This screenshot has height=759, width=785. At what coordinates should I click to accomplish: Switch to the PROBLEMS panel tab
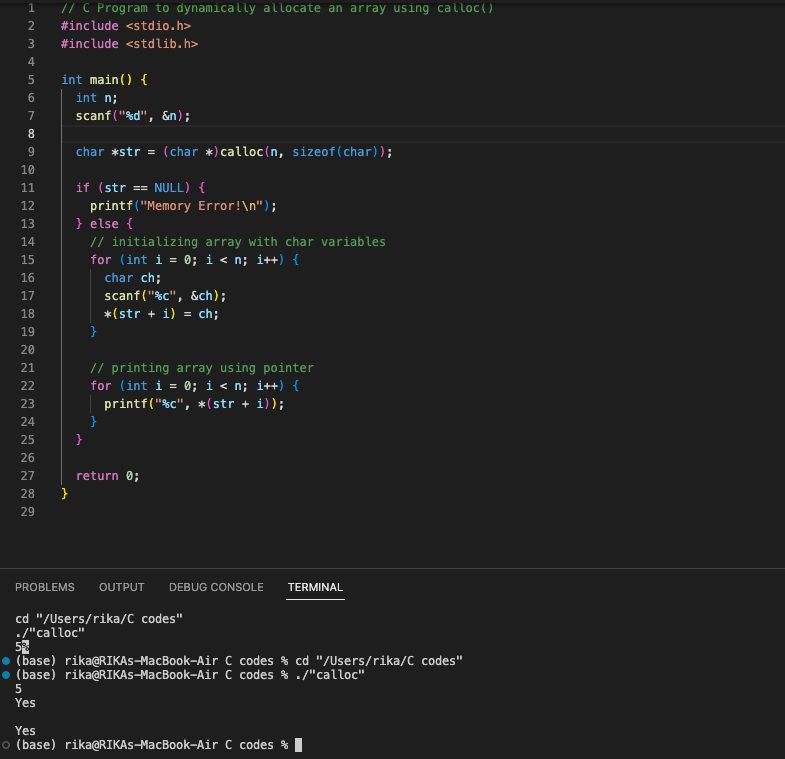point(45,587)
